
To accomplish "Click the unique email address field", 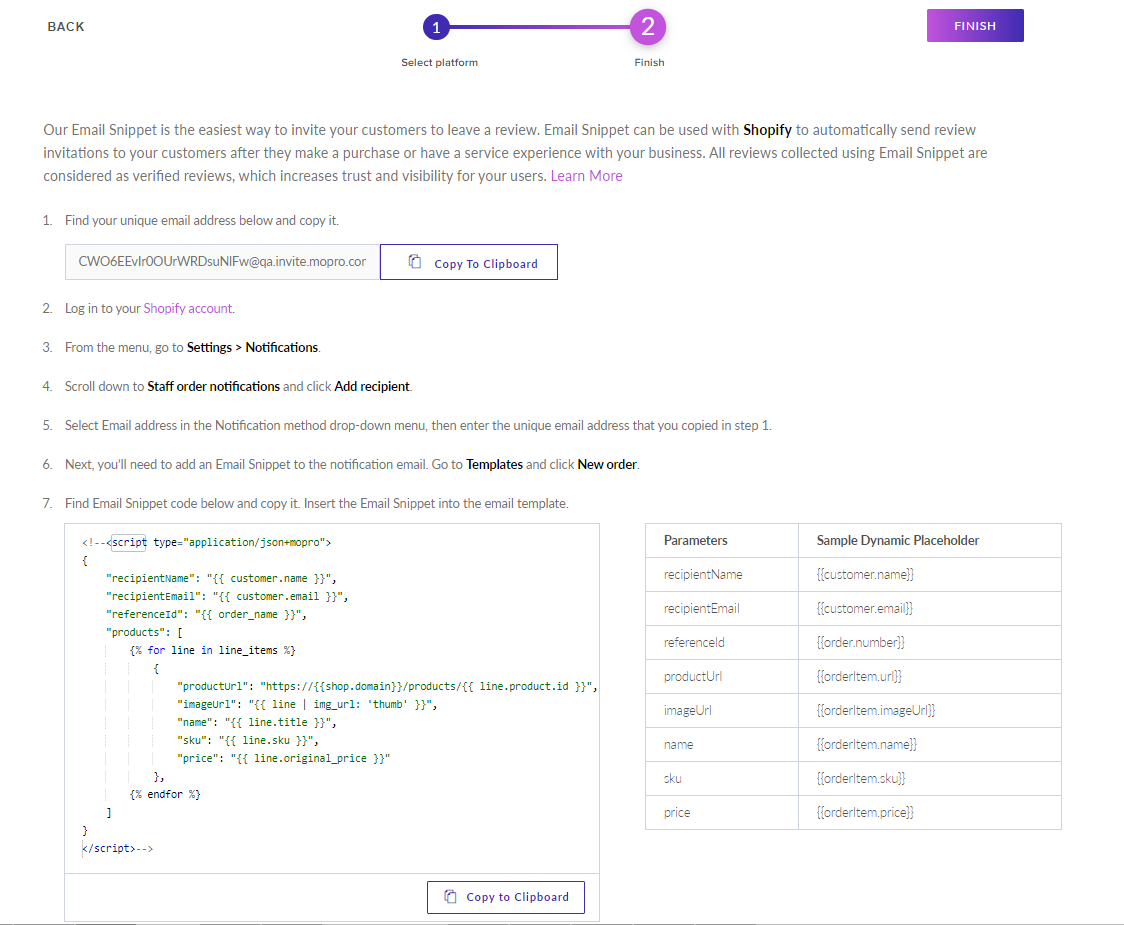I will coord(222,262).
